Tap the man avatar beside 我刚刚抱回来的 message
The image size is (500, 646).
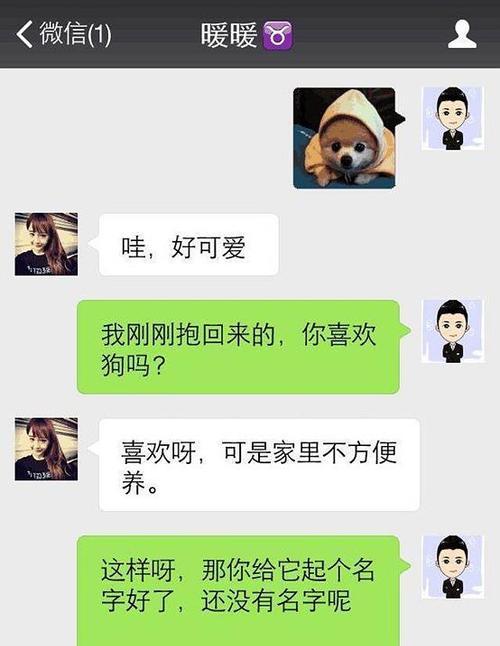pos(453,331)
